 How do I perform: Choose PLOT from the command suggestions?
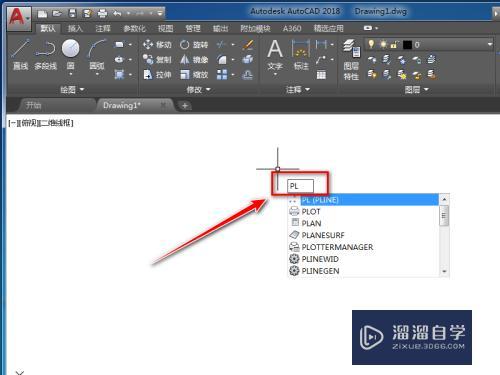(364, 212)
